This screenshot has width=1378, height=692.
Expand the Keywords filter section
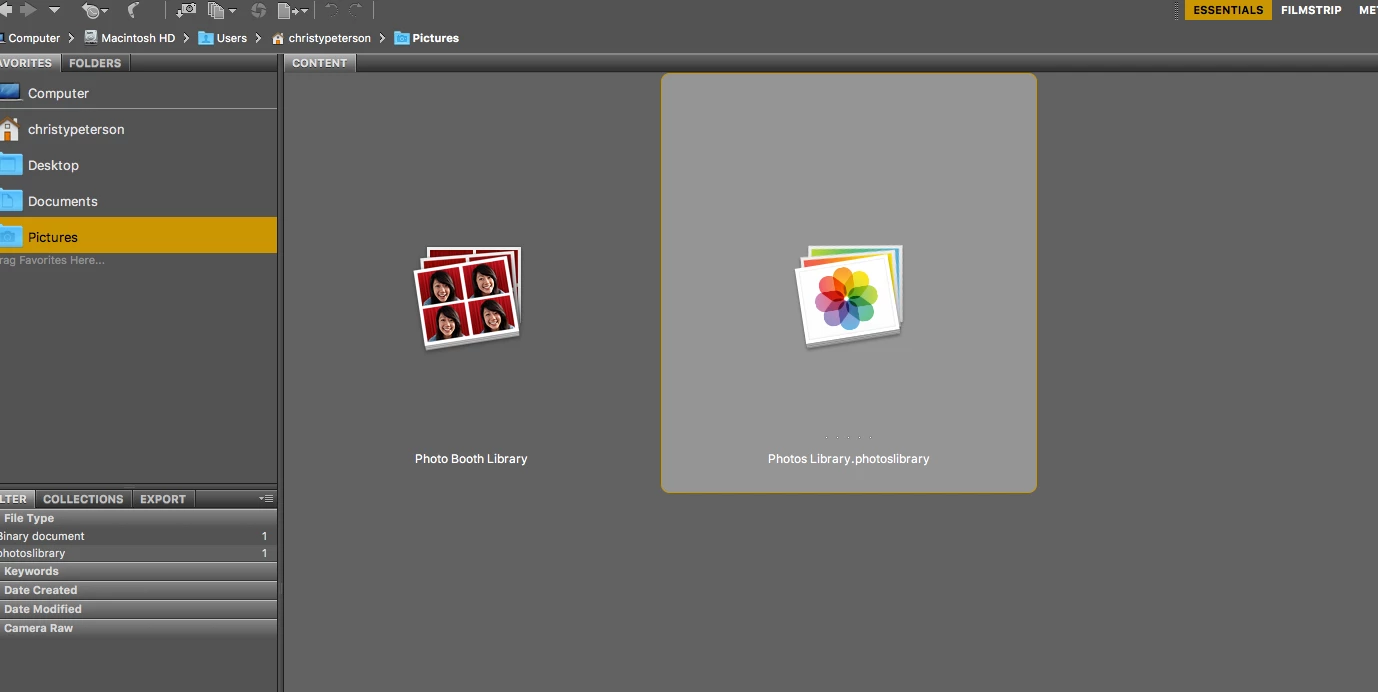(x=138, y=571)
